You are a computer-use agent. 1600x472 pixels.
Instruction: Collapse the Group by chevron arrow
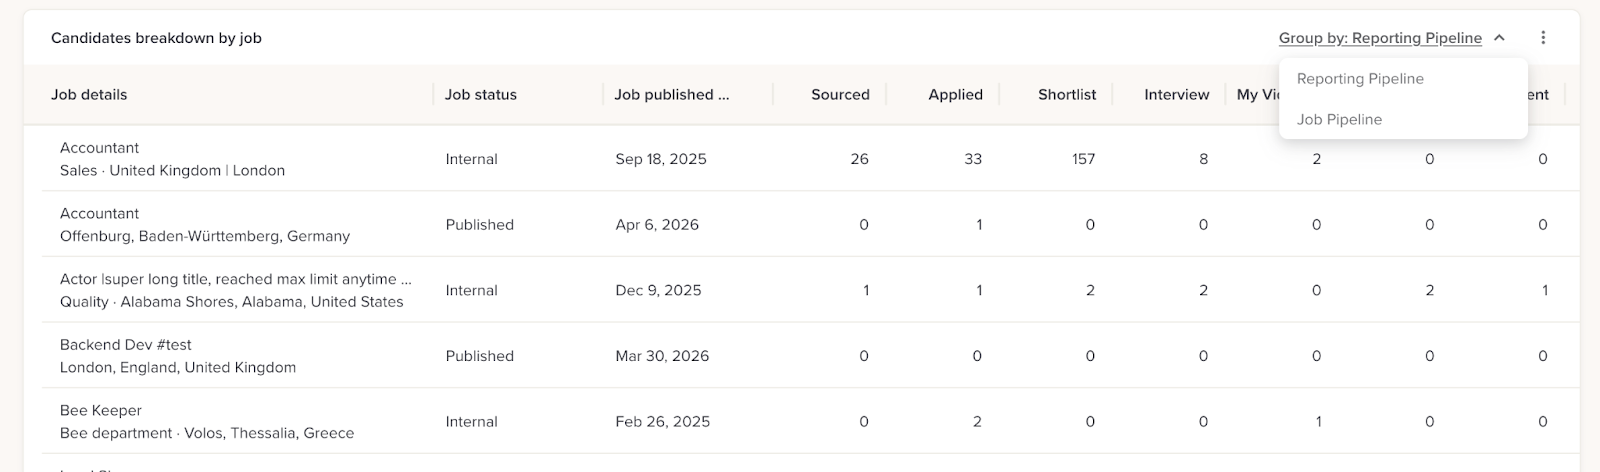(1499, 38)
